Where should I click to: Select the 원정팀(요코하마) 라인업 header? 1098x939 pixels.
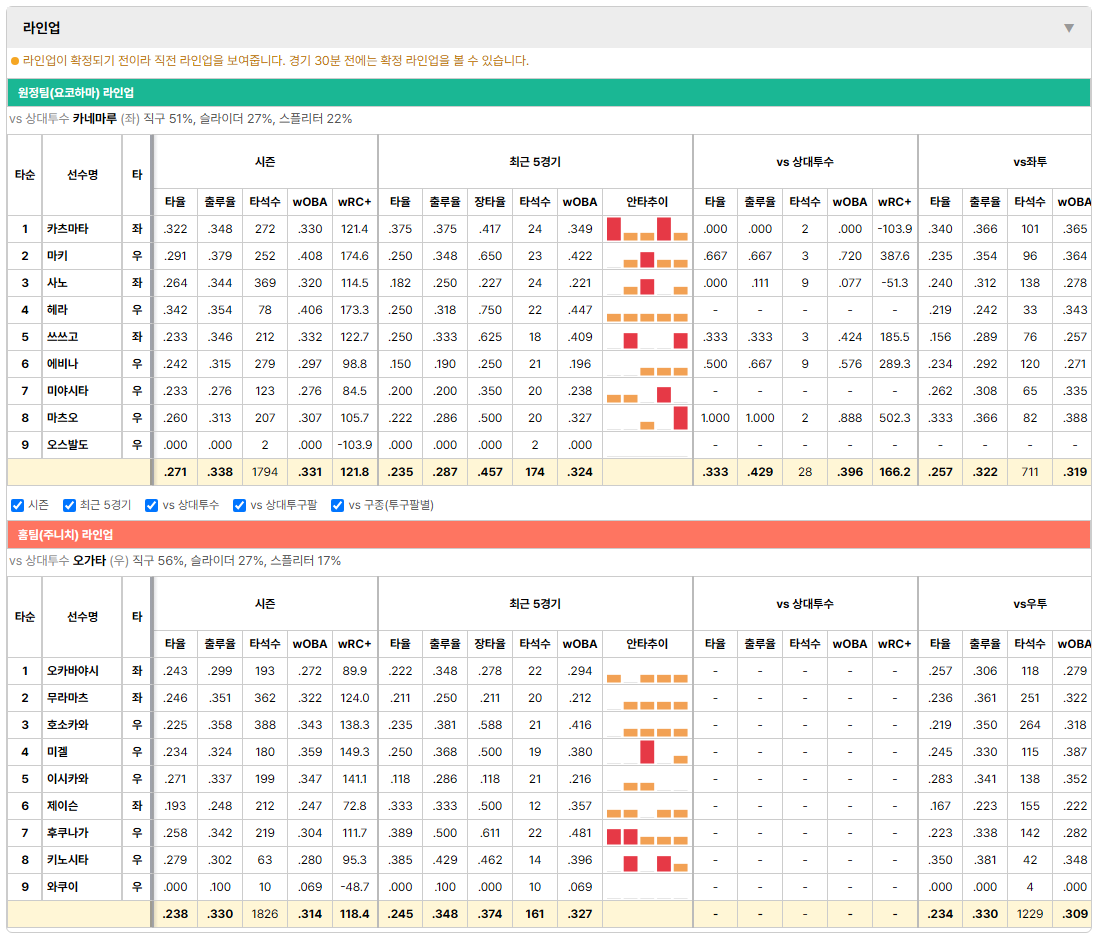[x=549, y=92]
